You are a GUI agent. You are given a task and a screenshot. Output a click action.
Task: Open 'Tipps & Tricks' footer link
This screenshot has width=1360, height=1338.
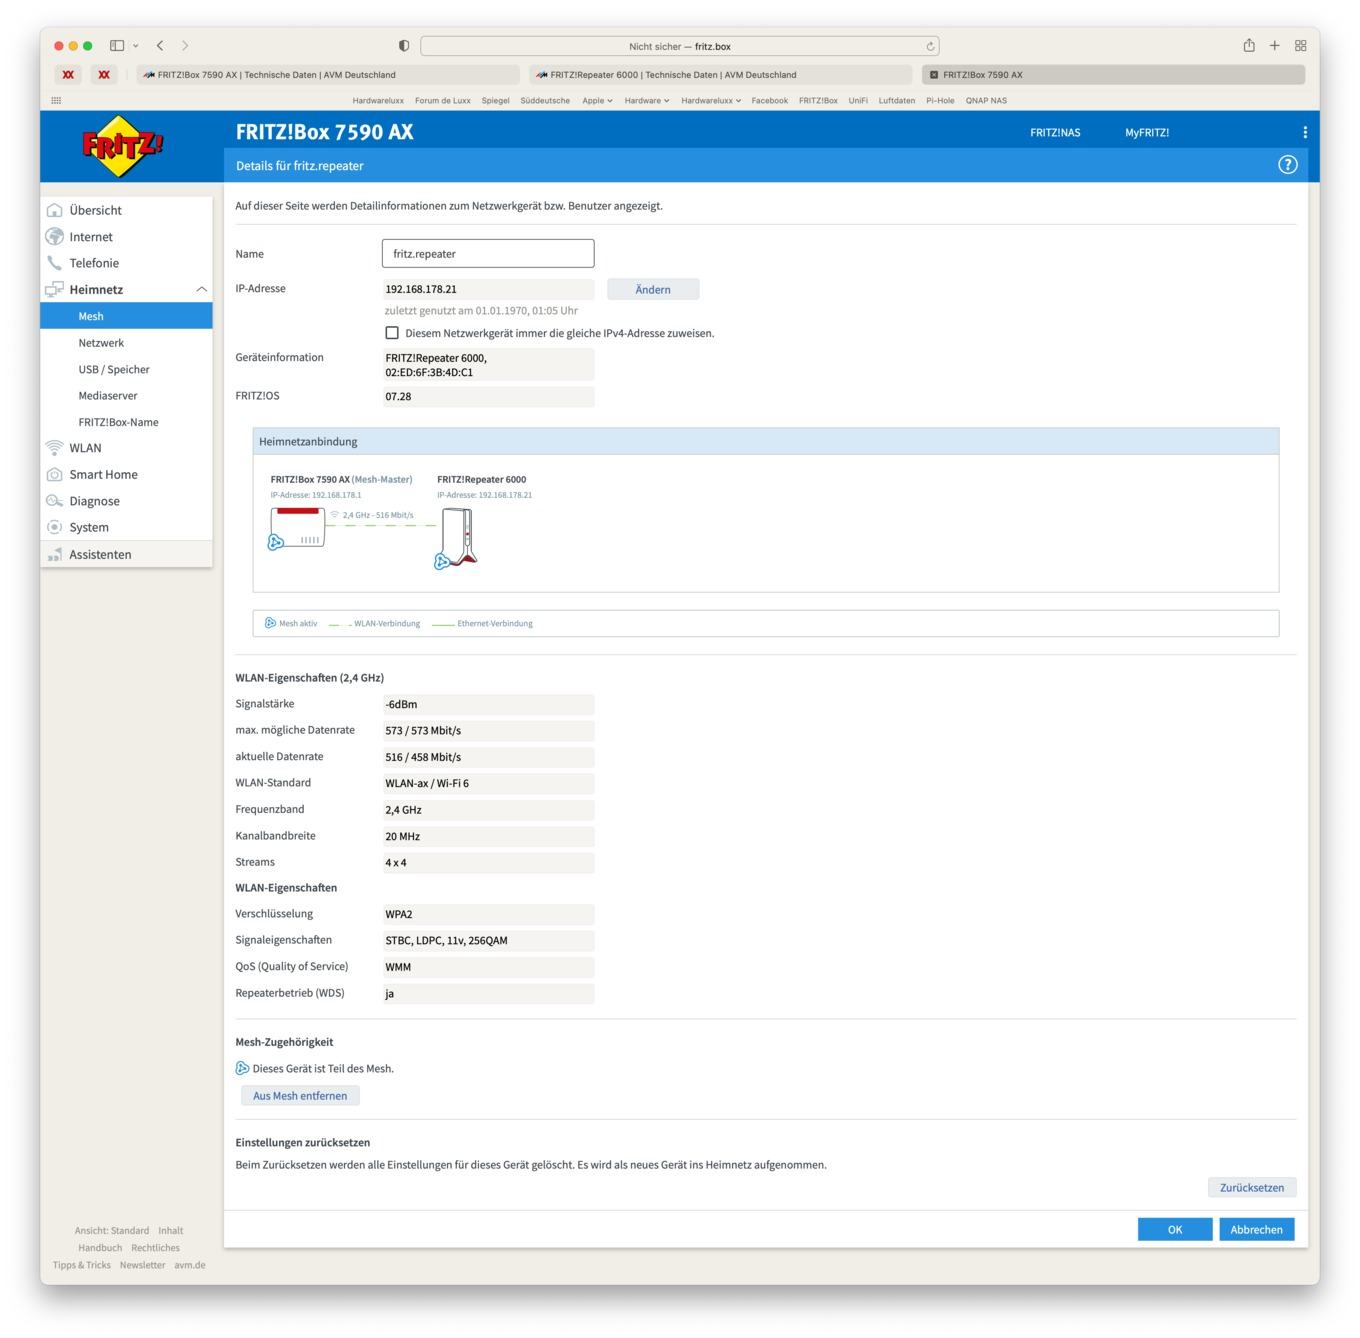82,1265
